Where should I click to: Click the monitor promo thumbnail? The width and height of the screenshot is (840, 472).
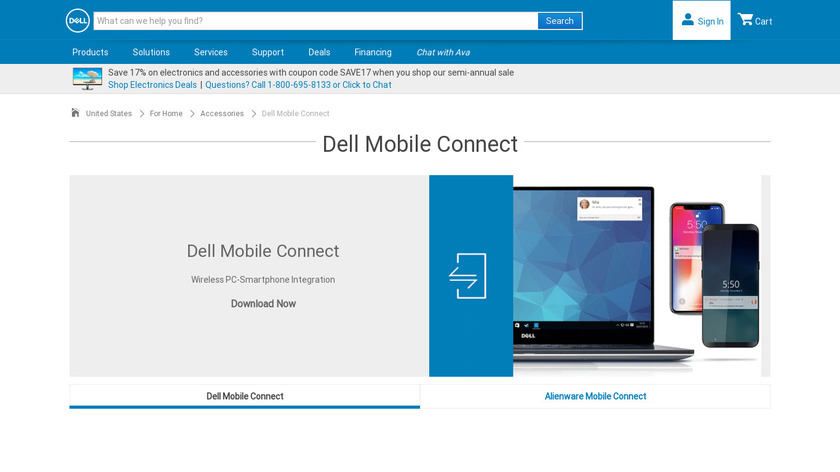point(87,79)
